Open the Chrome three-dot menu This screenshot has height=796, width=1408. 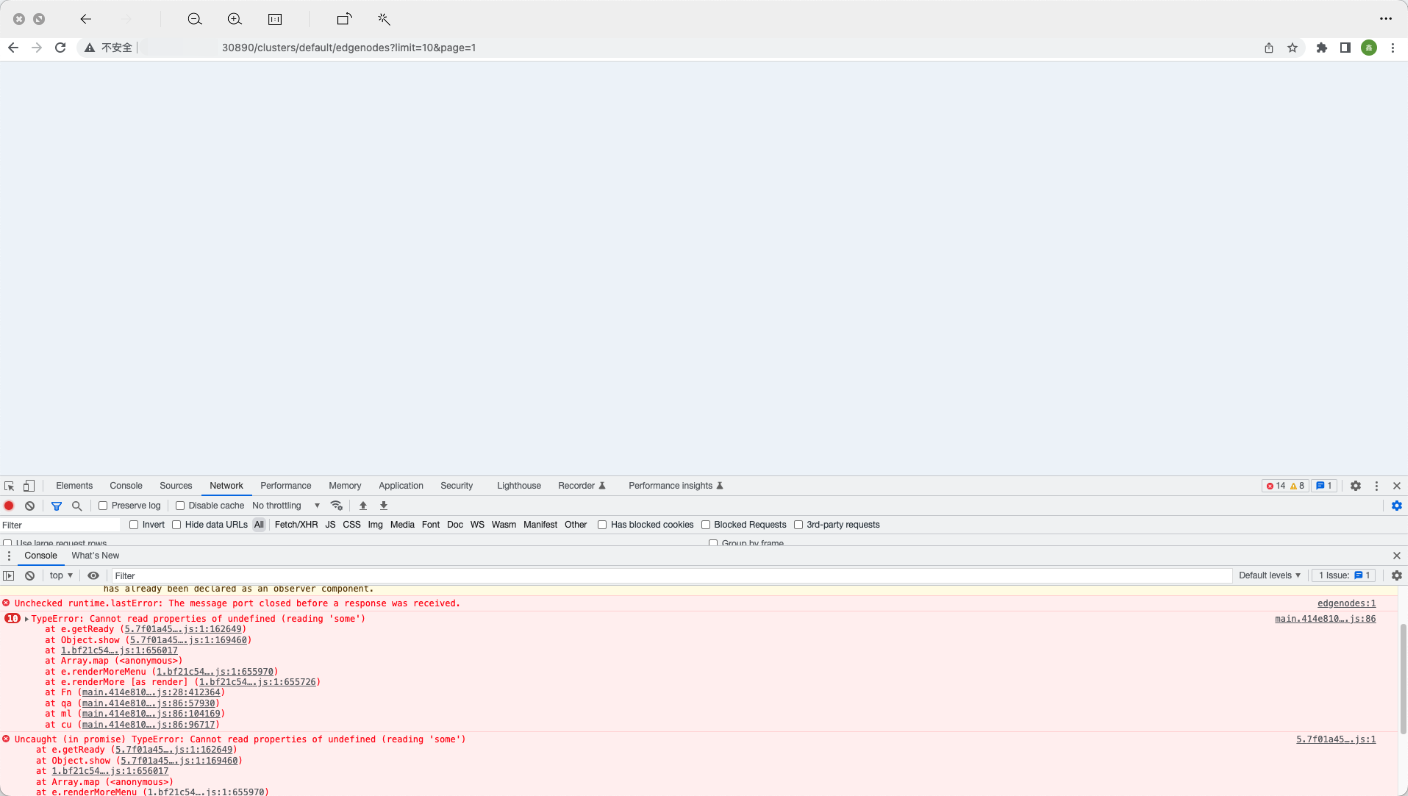coord(1392,47)
